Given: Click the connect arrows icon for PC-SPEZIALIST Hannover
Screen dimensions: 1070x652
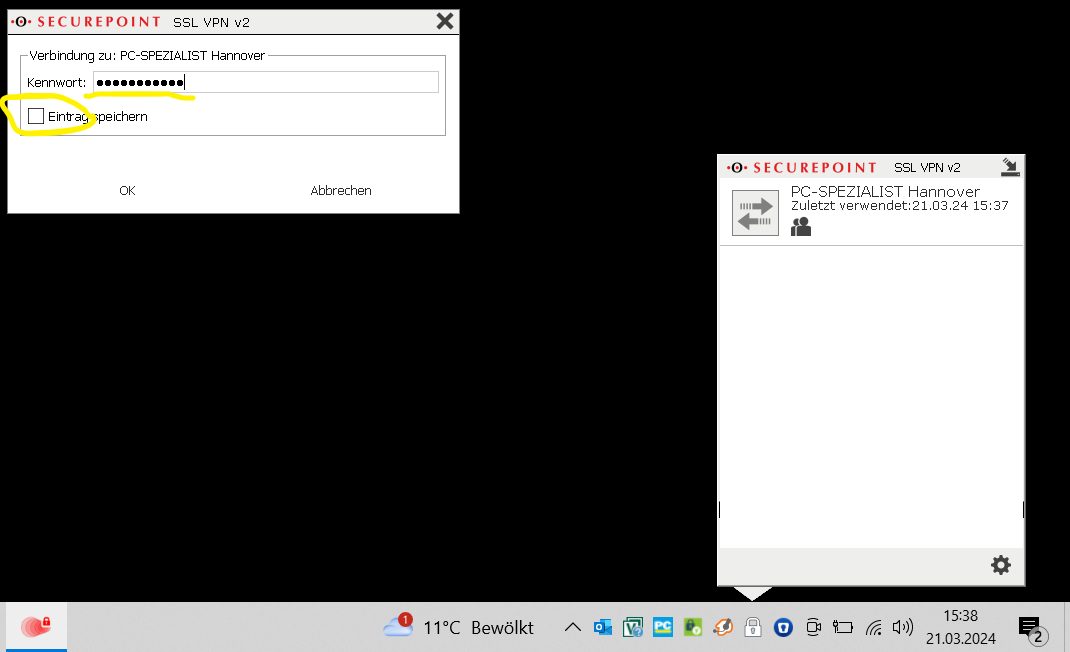Looking at the screenshot, I should 755,213.
